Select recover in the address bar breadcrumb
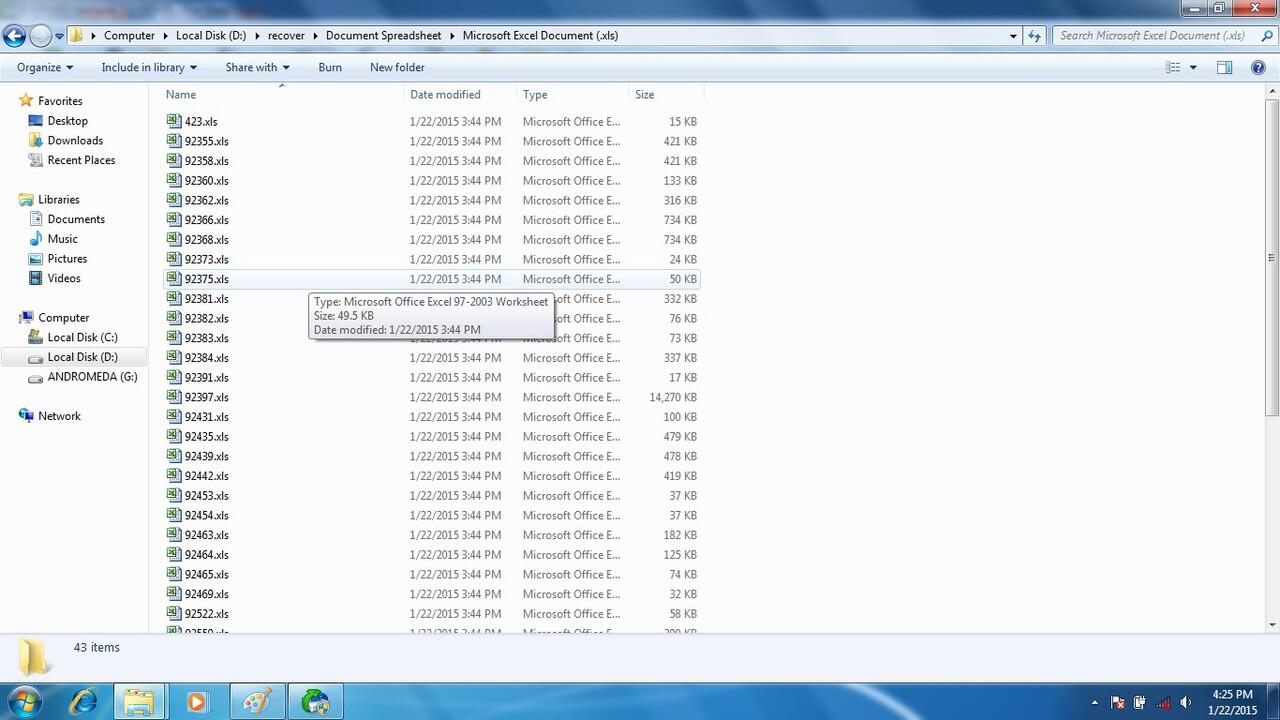The height and width of the screenshot is (720, 1280). (x=286, y=35)
